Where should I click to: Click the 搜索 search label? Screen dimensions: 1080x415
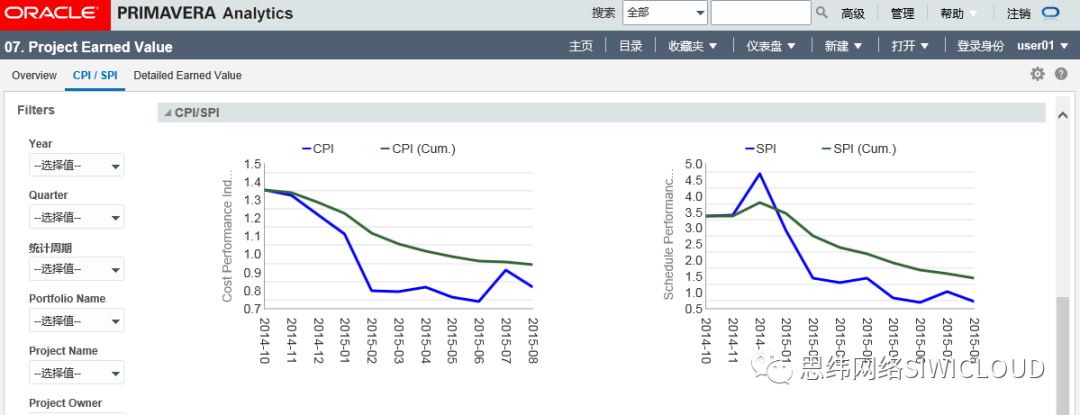click(603, 13)
